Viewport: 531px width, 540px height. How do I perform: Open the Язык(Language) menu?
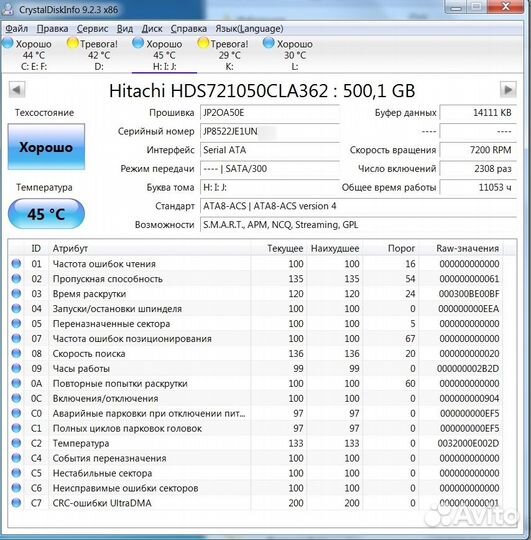(x=249, y=29)
